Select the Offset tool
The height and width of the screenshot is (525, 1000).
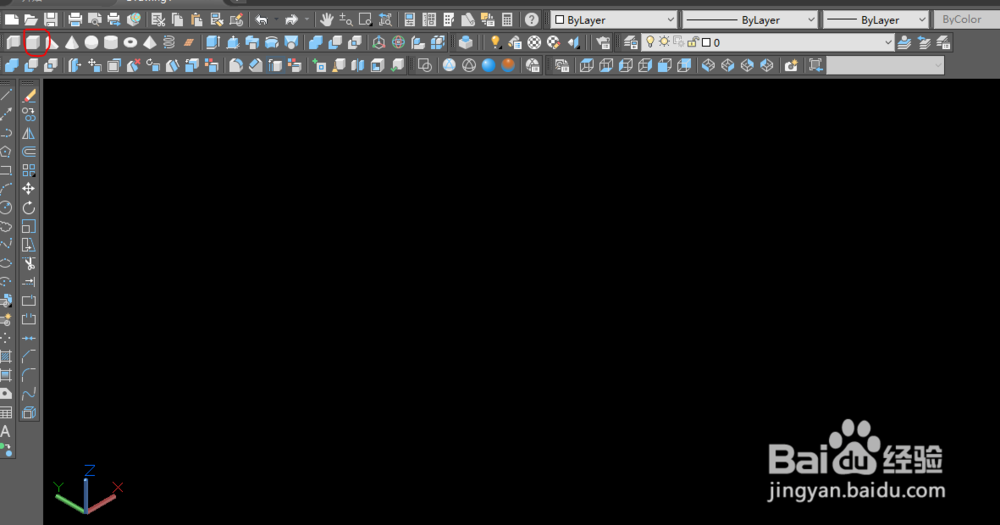[29, 152]
